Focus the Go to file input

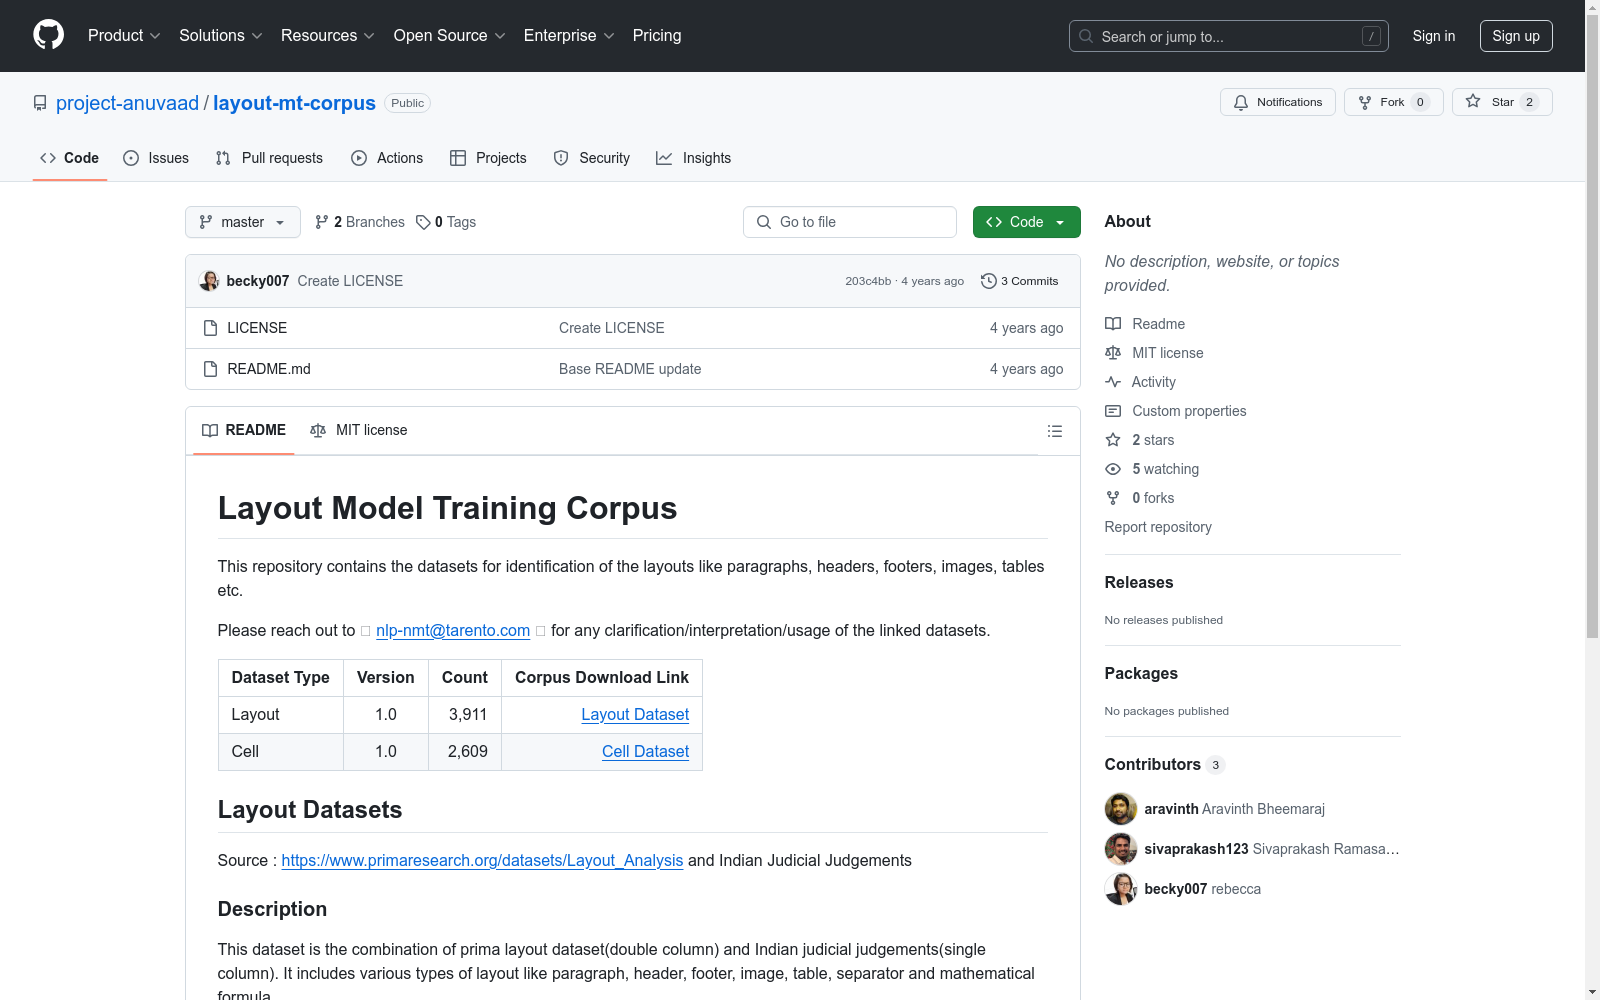850,222
